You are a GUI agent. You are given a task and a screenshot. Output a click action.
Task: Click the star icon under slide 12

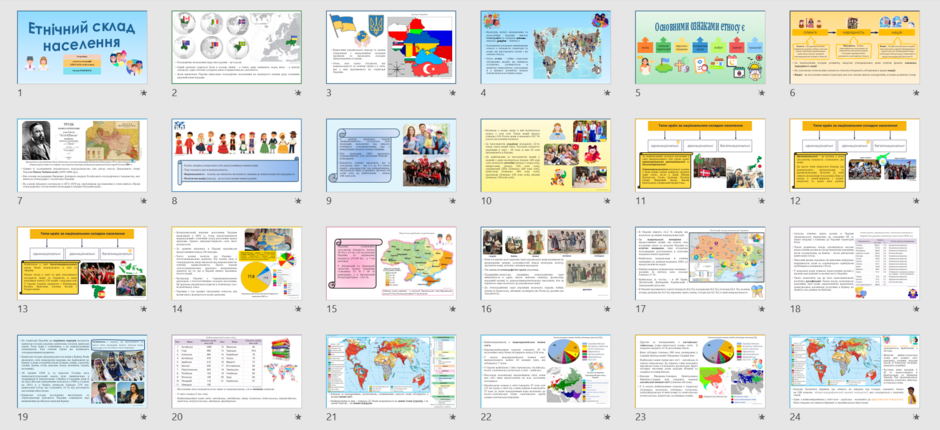point(915,202)
